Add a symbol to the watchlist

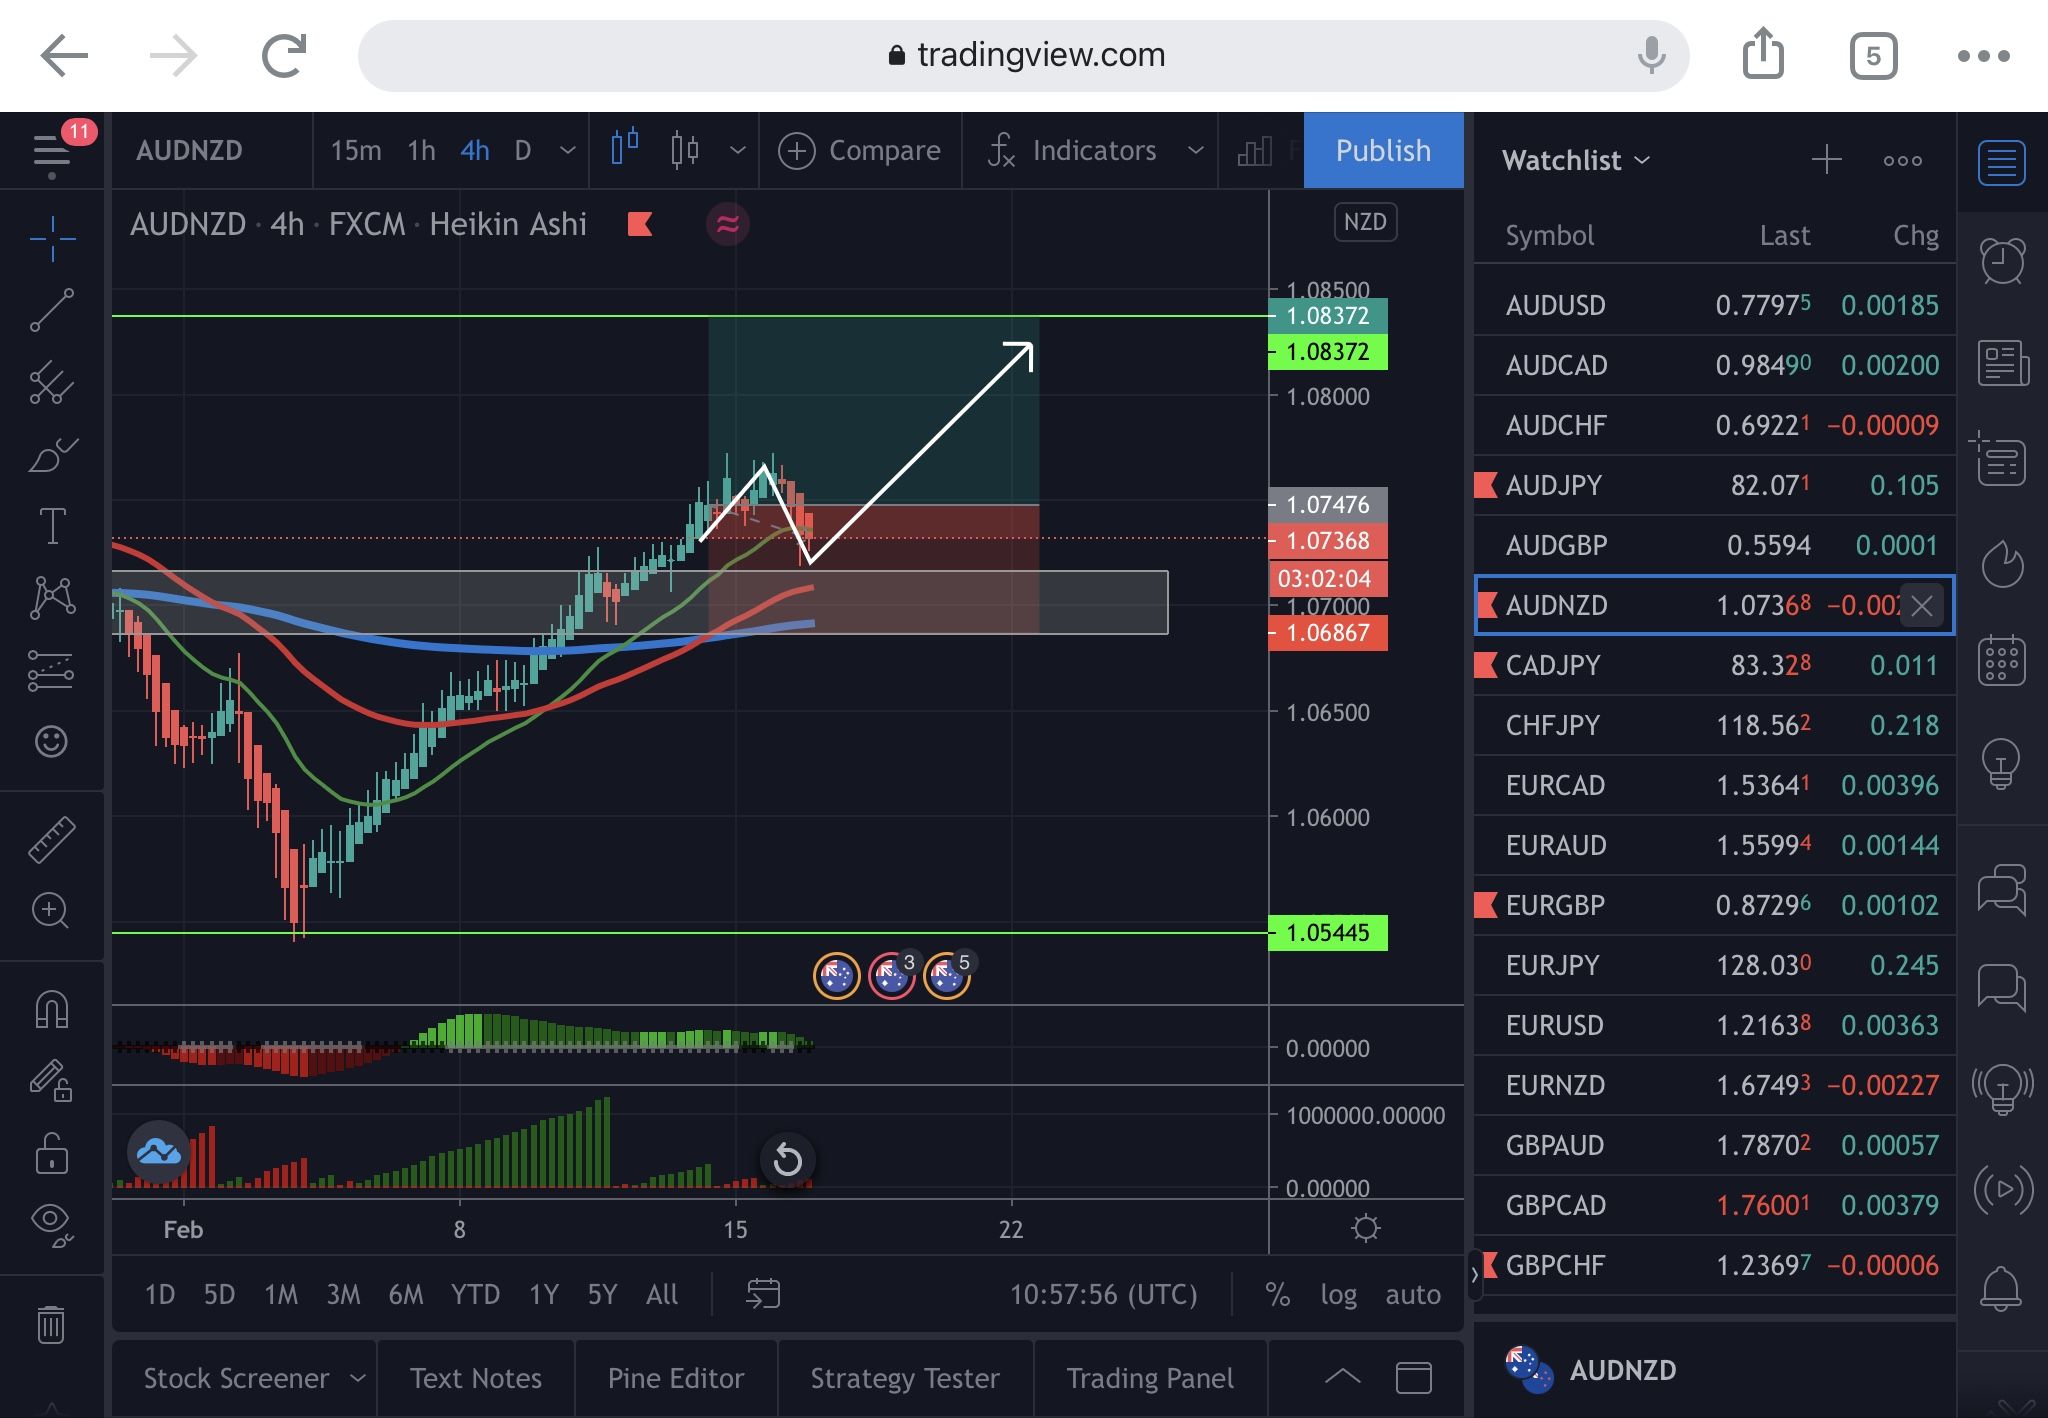[1826, 160]
